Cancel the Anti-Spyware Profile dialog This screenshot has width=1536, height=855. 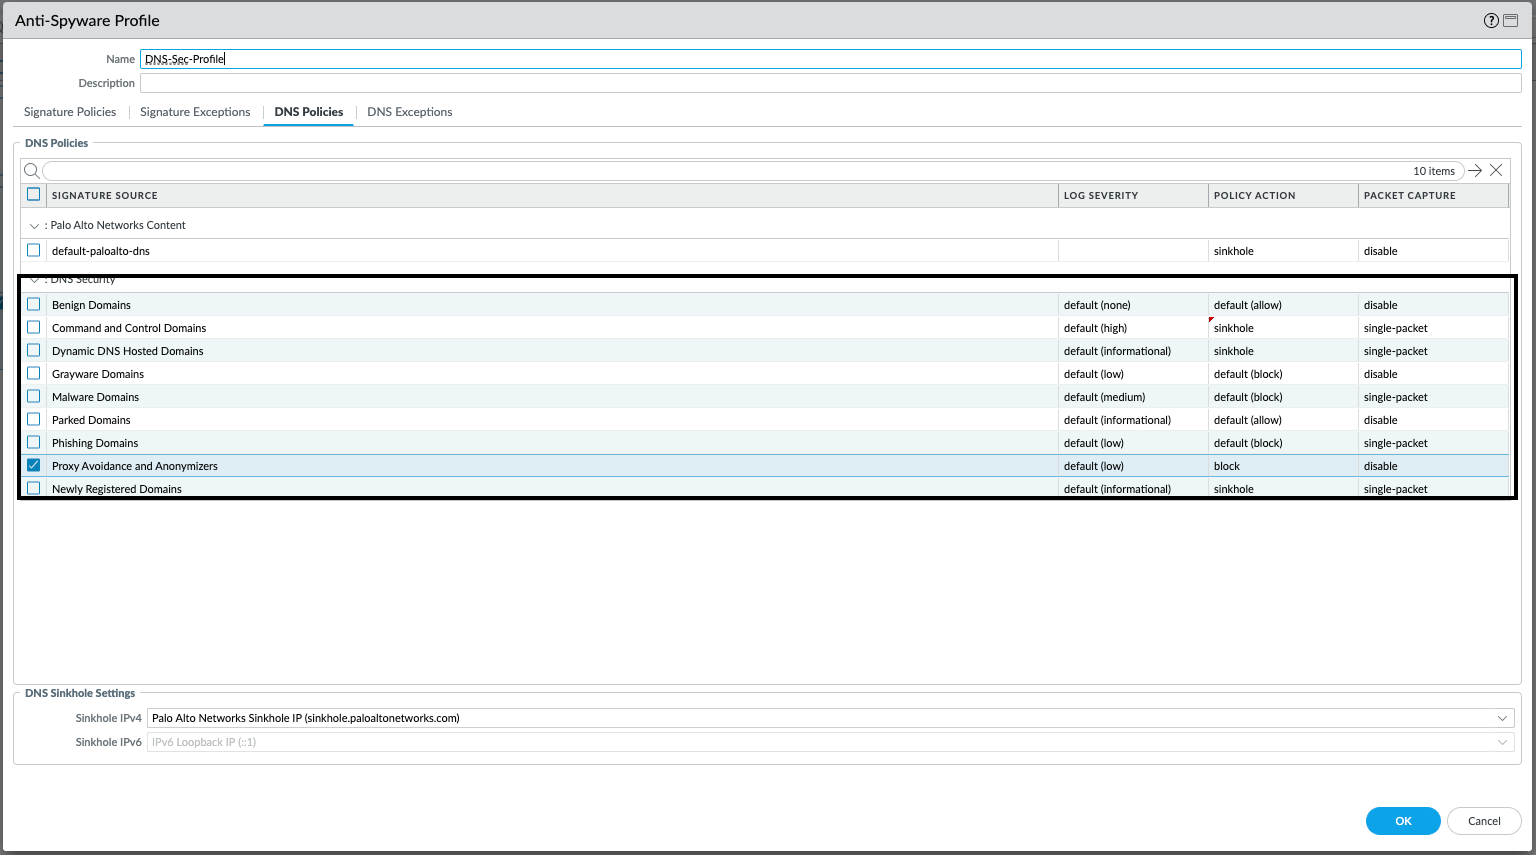coord(1484,820)
